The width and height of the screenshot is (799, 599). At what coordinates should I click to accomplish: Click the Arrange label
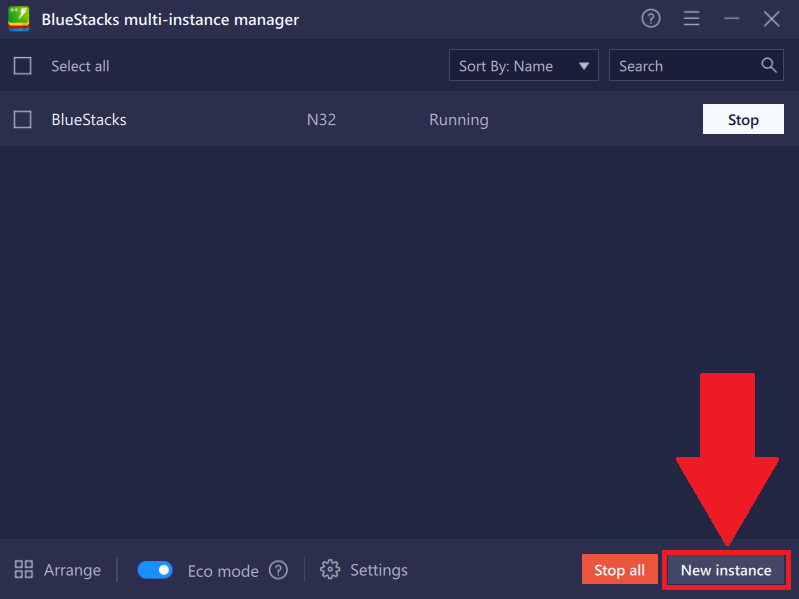72,570
